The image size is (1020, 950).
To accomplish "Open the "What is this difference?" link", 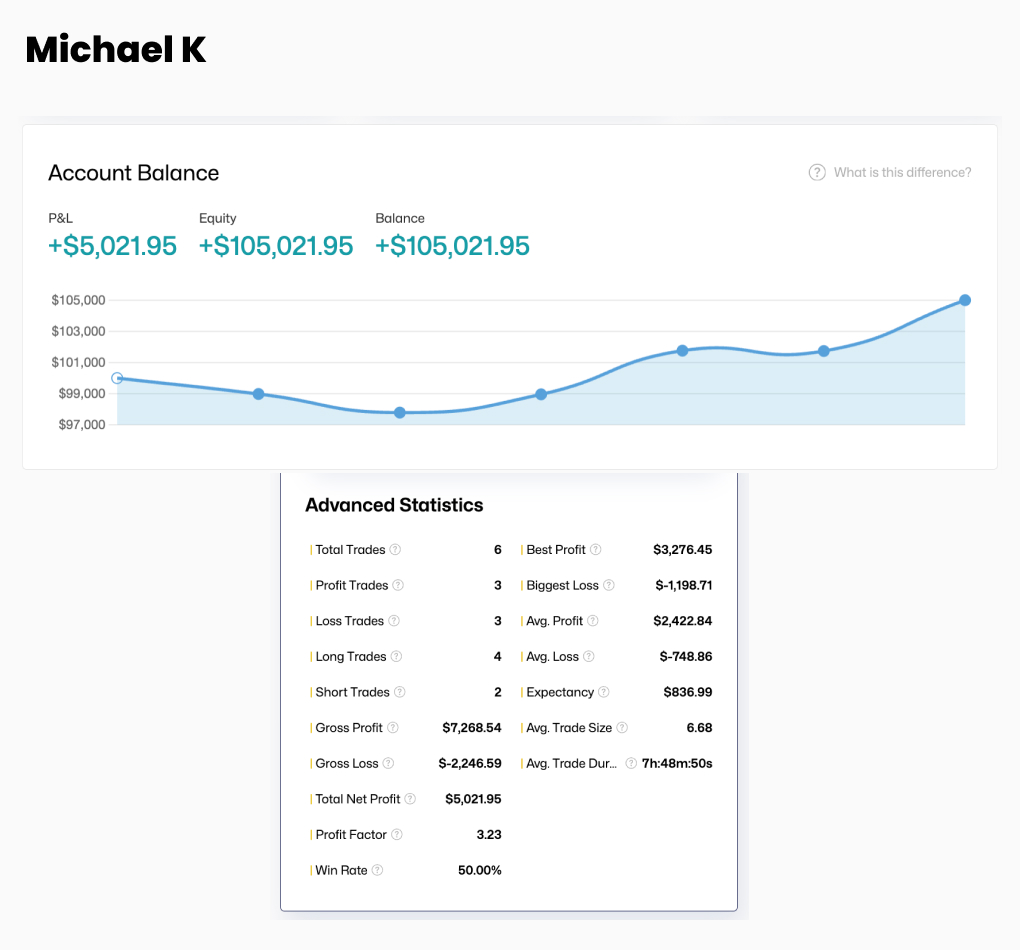I will pyautogui.click(x=902, y=173).
